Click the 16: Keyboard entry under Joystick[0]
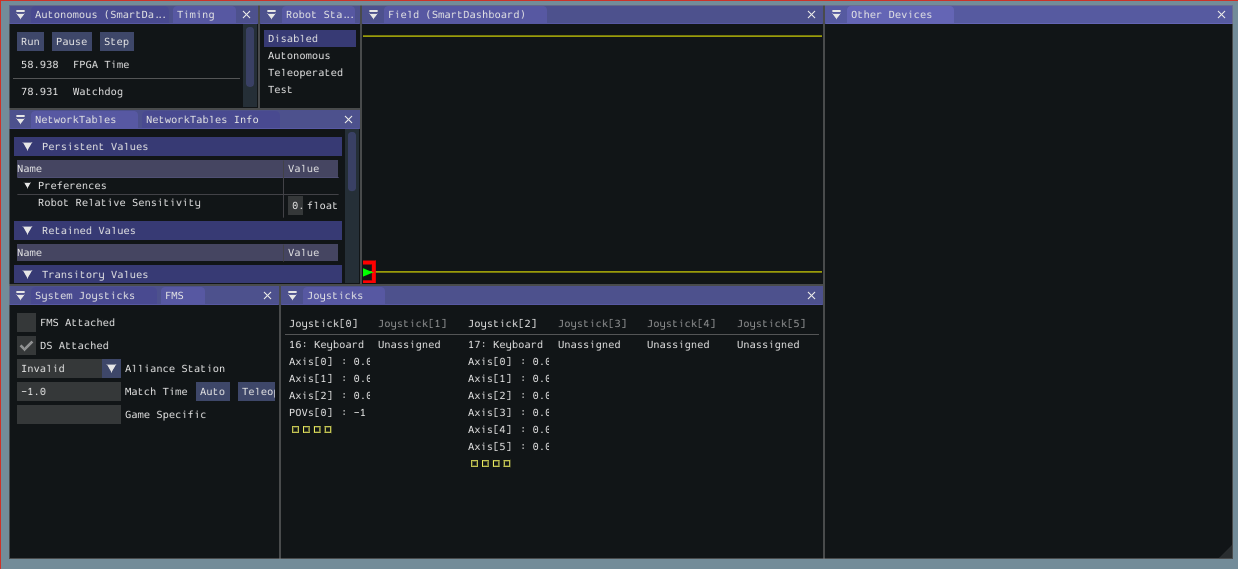1238x569 pixels. pyautogui.click(x=326, y=345)
